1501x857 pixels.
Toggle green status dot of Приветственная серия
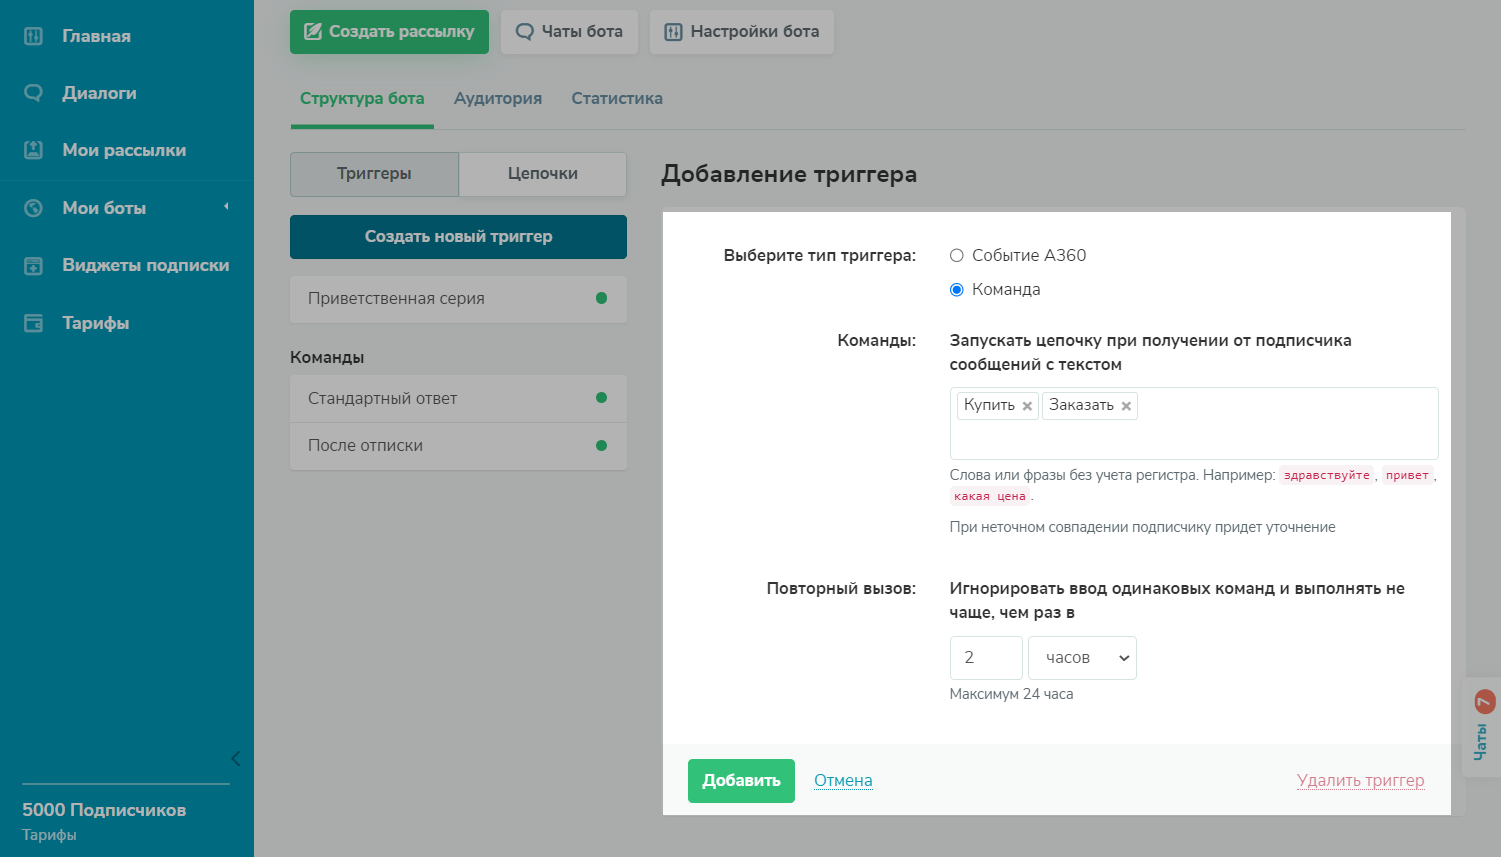click(x=601, y=298)
